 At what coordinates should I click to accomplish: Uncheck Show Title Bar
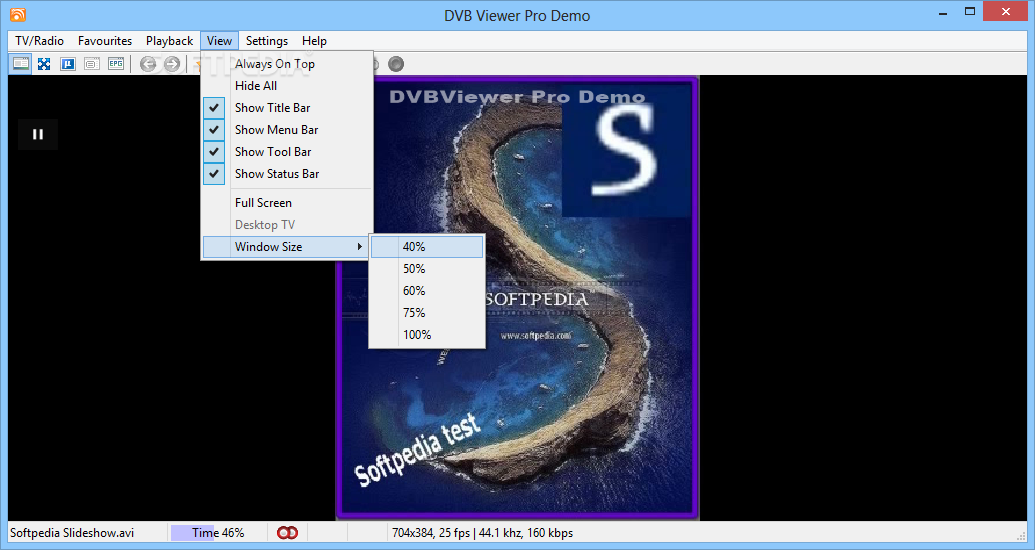(x=287, y=108)
